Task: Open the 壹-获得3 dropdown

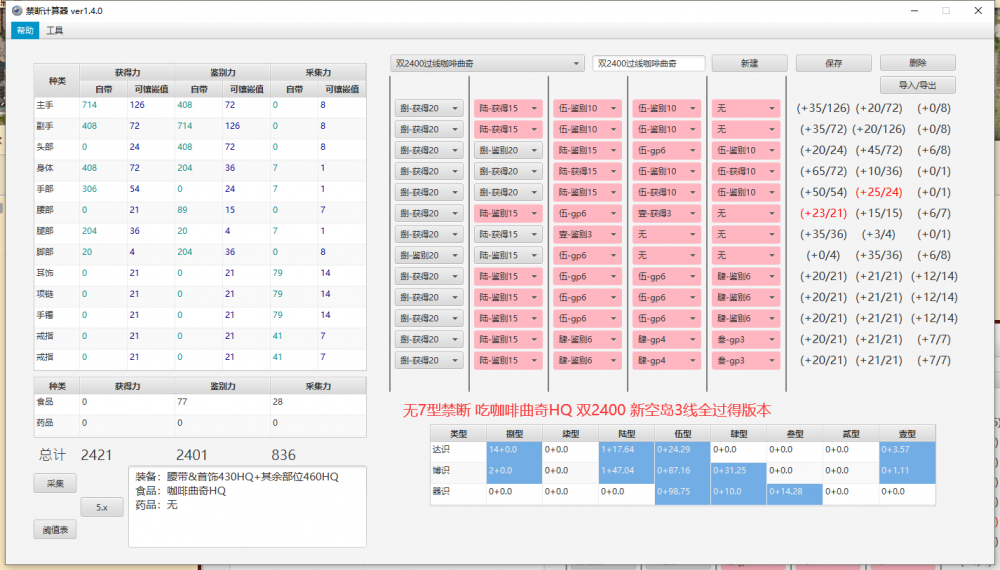Action: point(666,214)
